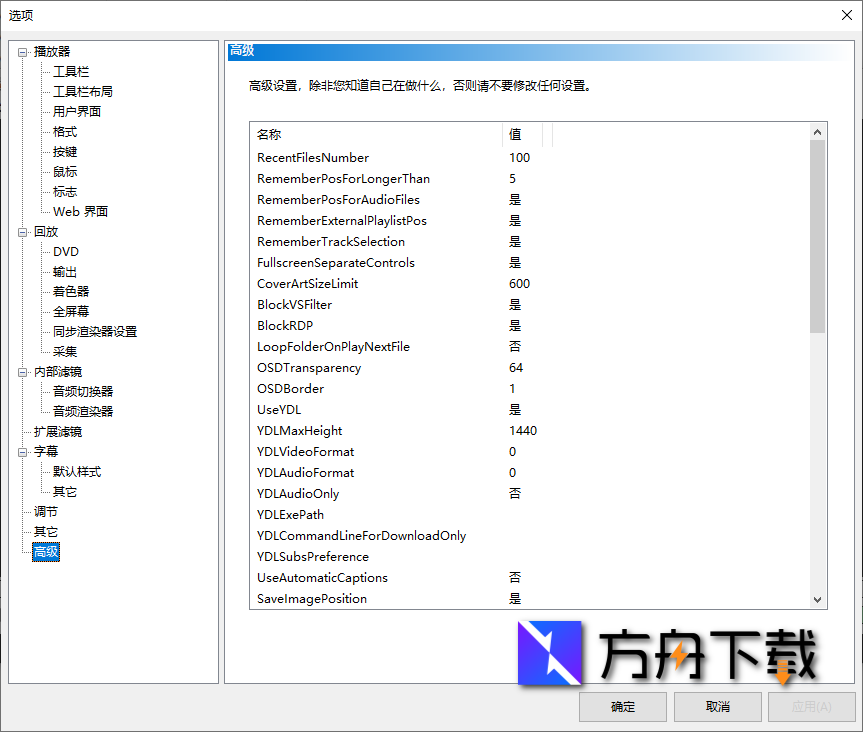Image resolution: width=863 pixels, height=732 pixels.
Task: Select the OSDTransparency setting row
Action: 309,368
